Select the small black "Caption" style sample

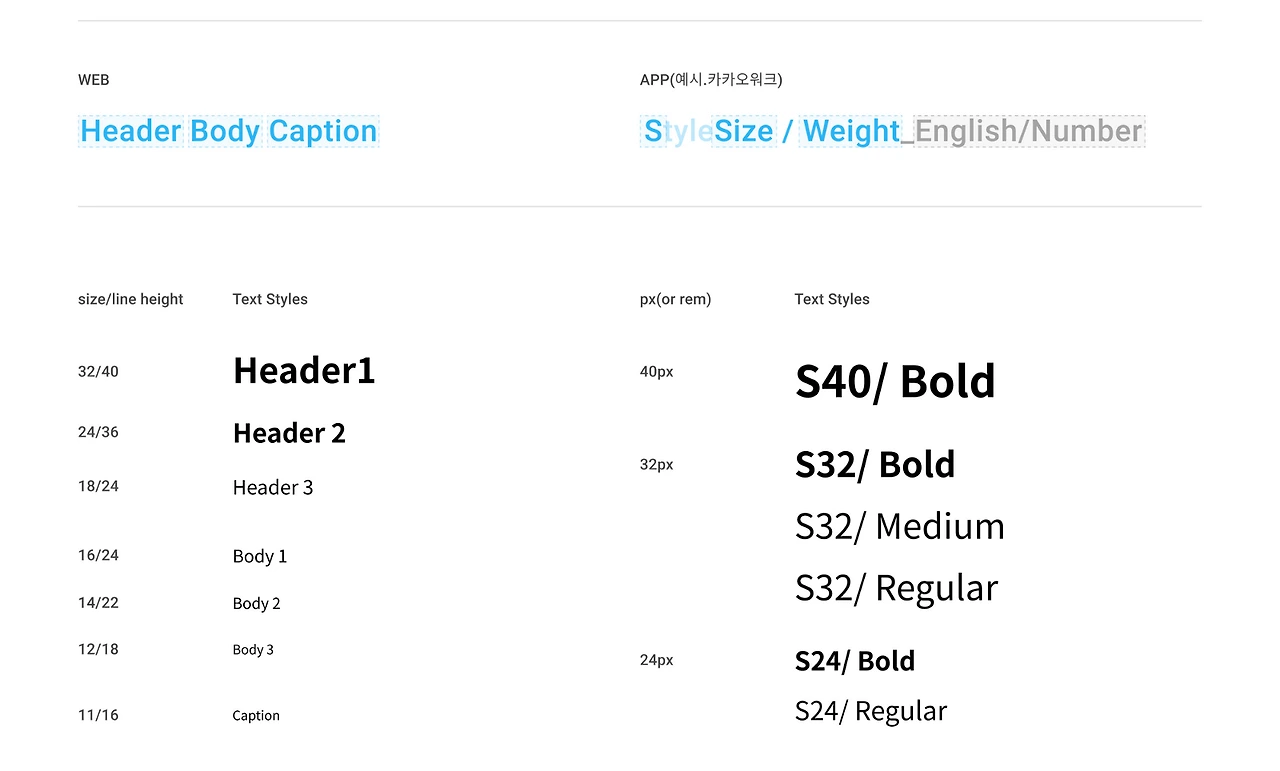click(x=256, y=716)
